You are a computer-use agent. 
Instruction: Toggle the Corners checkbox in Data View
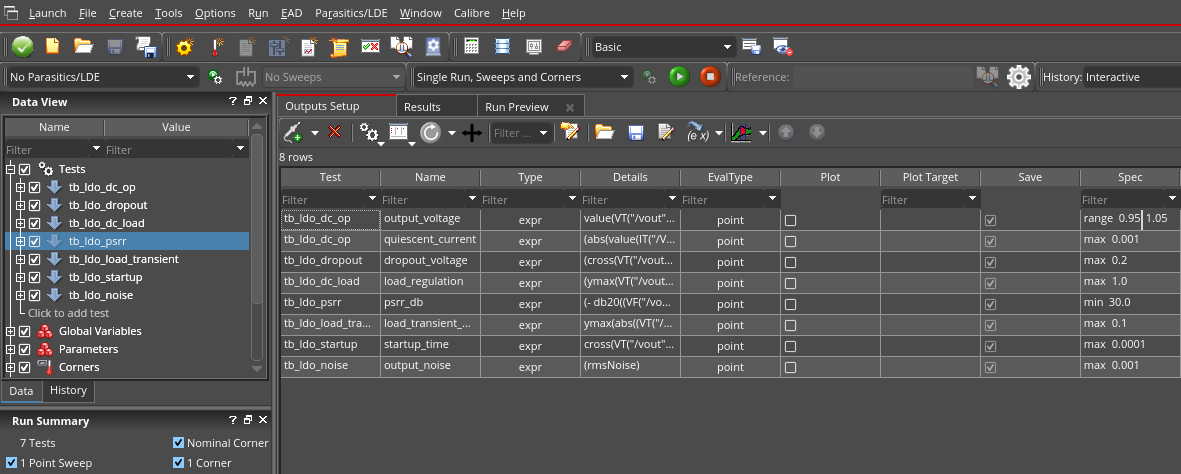24,368
